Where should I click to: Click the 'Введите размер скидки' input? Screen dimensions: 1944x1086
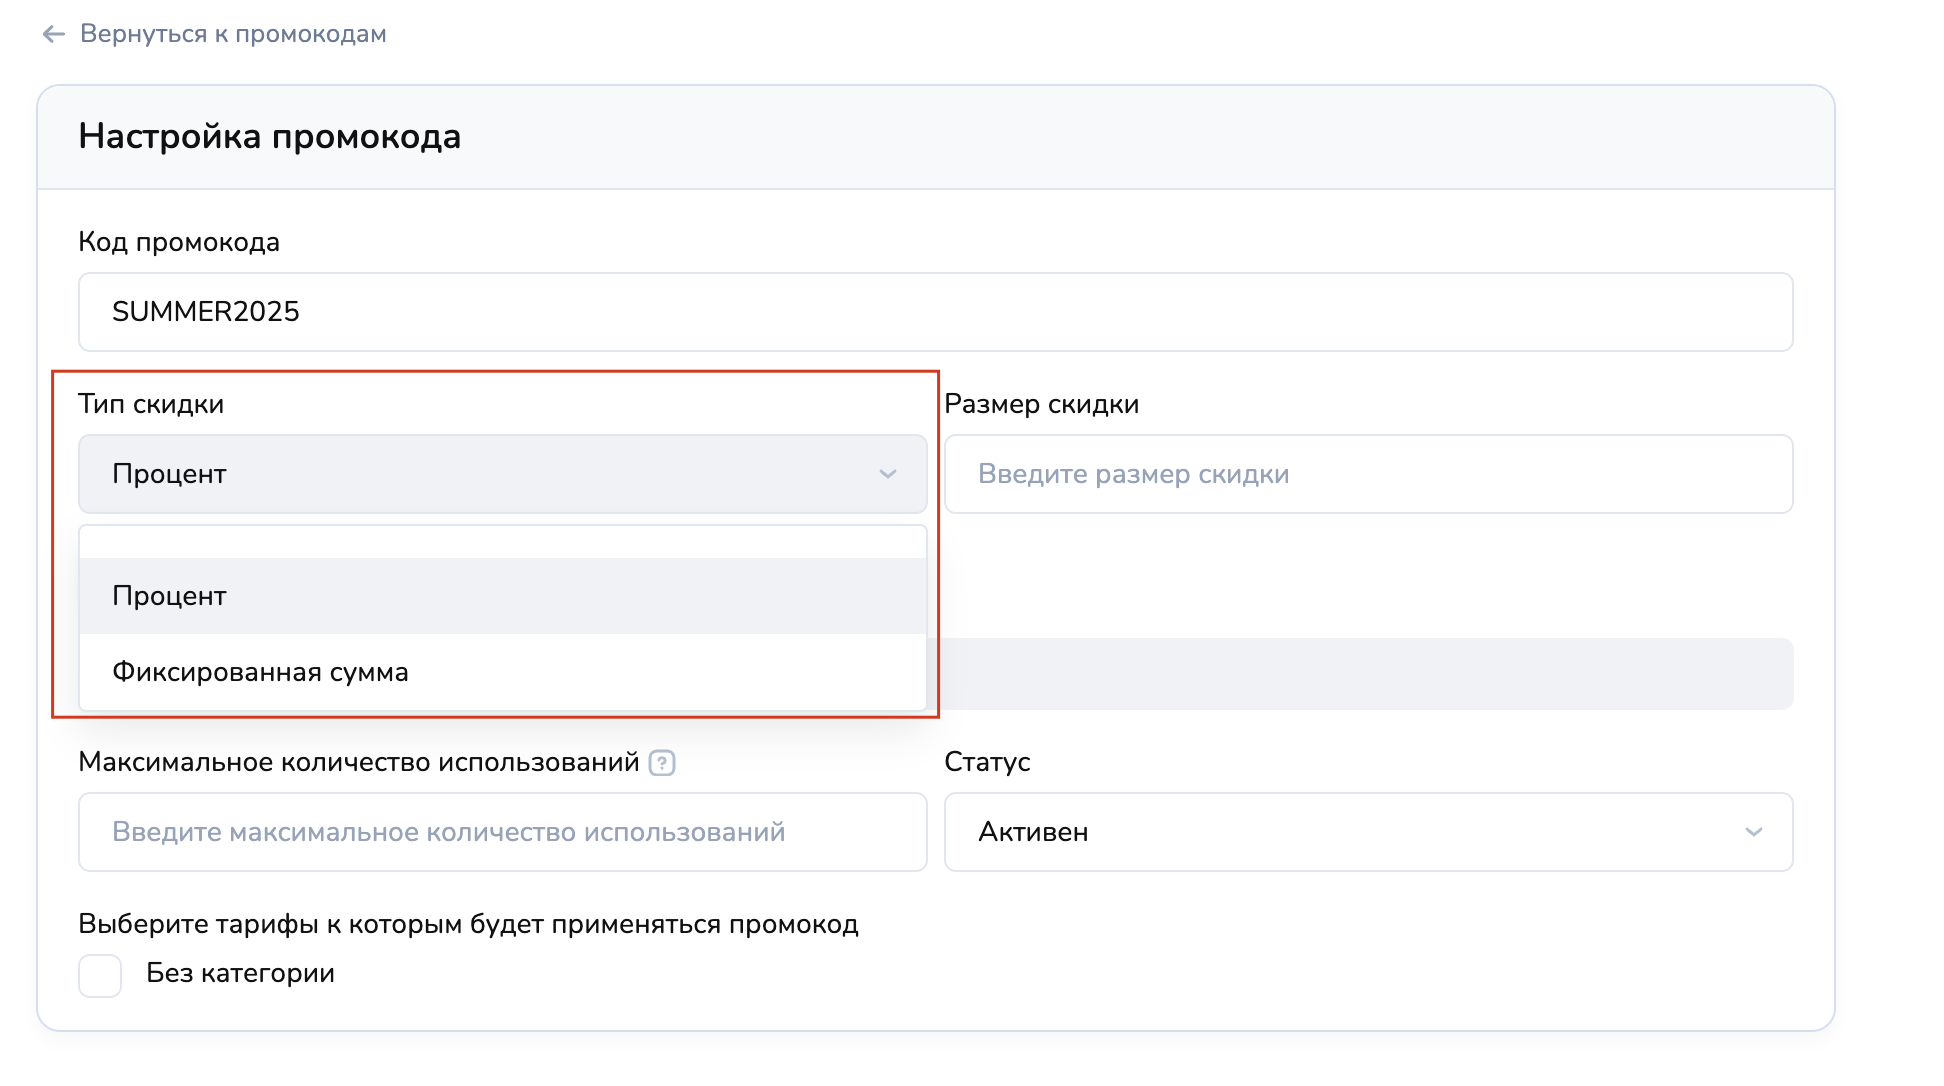click(x=1368, y=474)
